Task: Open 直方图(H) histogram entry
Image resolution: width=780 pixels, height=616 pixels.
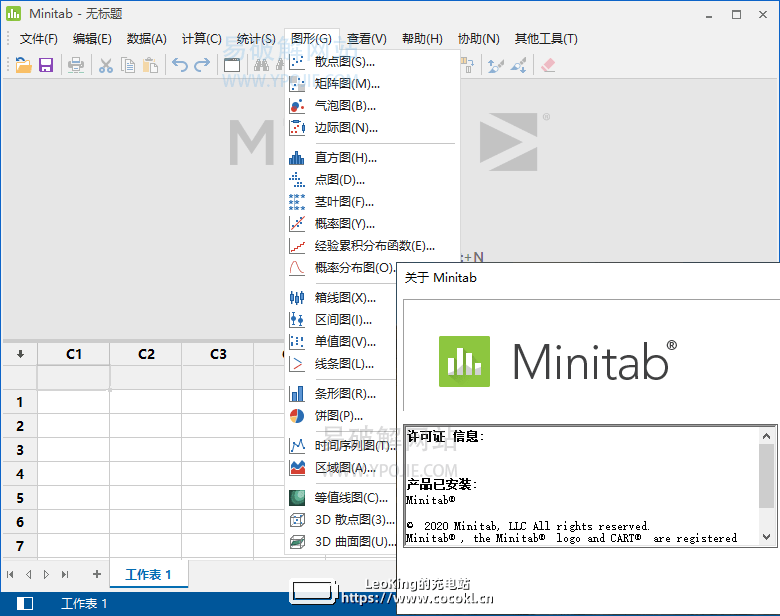Action: pyautogui.click(x=372, y=158)
